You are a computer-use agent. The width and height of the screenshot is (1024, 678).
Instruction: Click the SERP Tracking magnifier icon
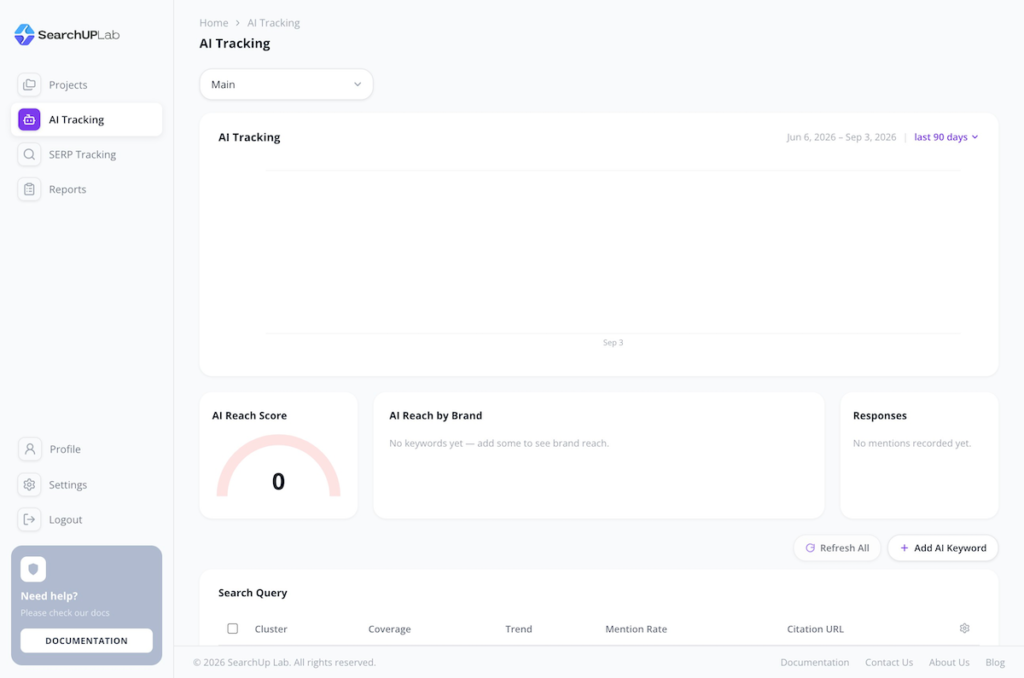29,155
